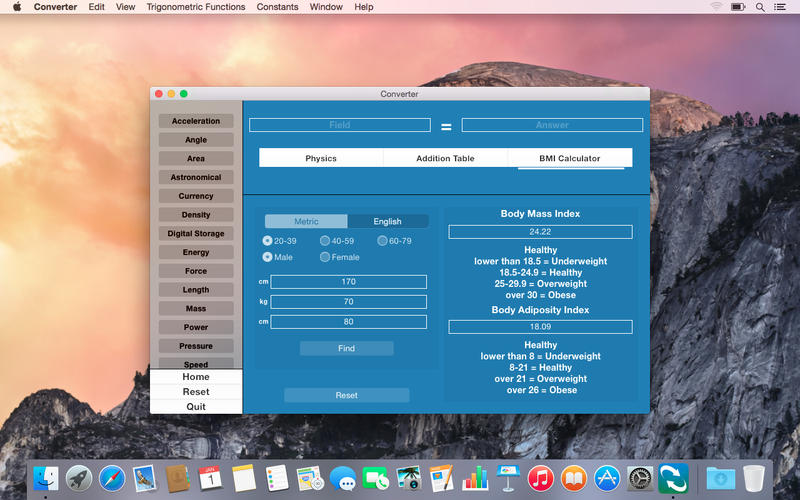The height and width of the screenshot is (500, 800).
Task: Click Quit in the sidebar footer
Action: pyautogui.click(x=196, y=407)
